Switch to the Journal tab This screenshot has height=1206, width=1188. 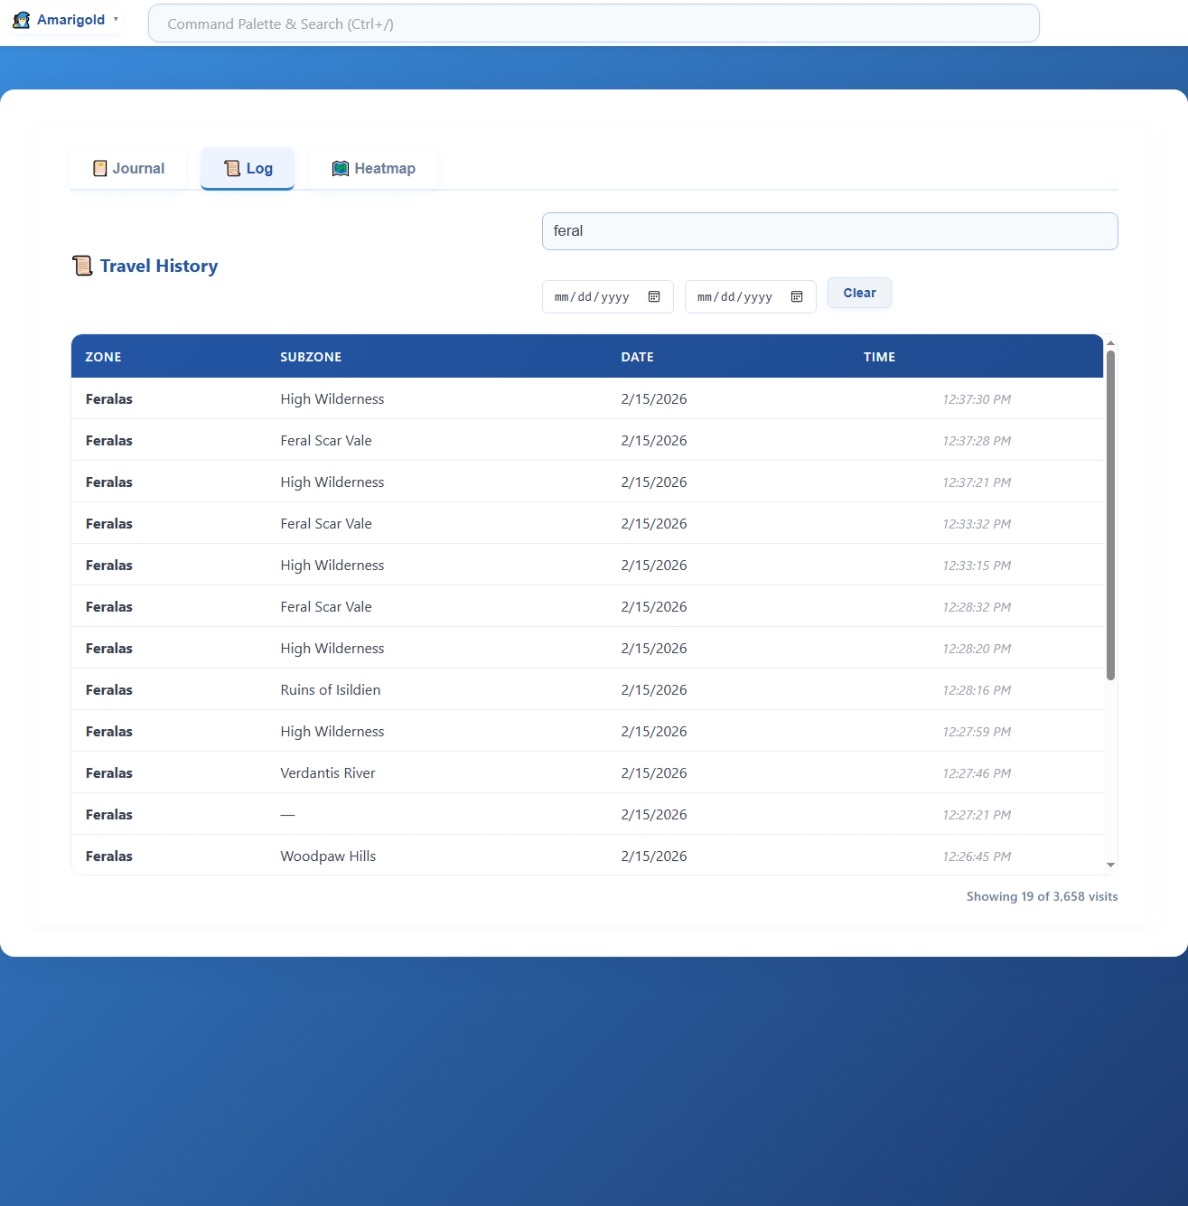point(128,168)
